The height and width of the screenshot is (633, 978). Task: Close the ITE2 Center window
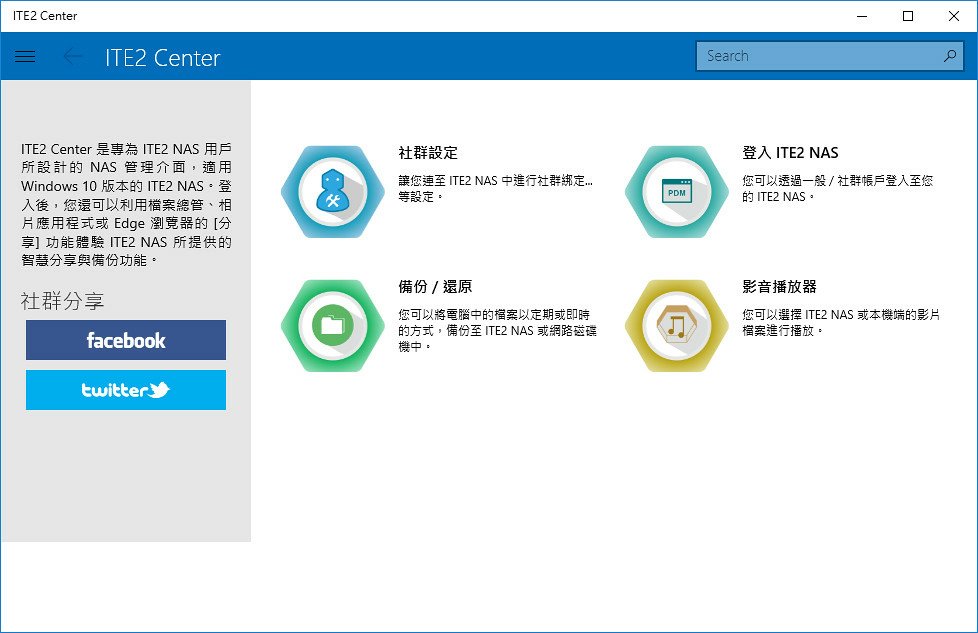tap(954, 16)
